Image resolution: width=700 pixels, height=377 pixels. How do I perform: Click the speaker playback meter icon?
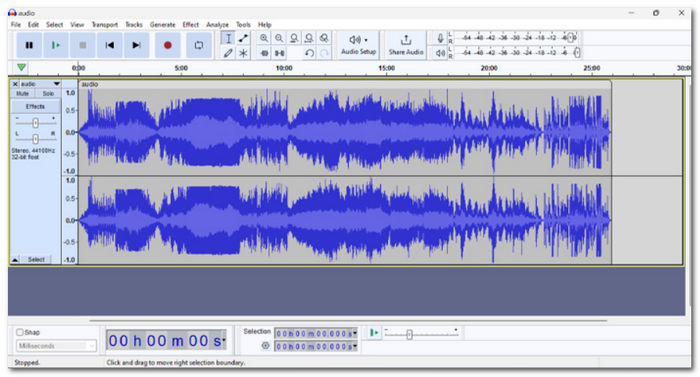pyautogui.click(x=440, y=53)
